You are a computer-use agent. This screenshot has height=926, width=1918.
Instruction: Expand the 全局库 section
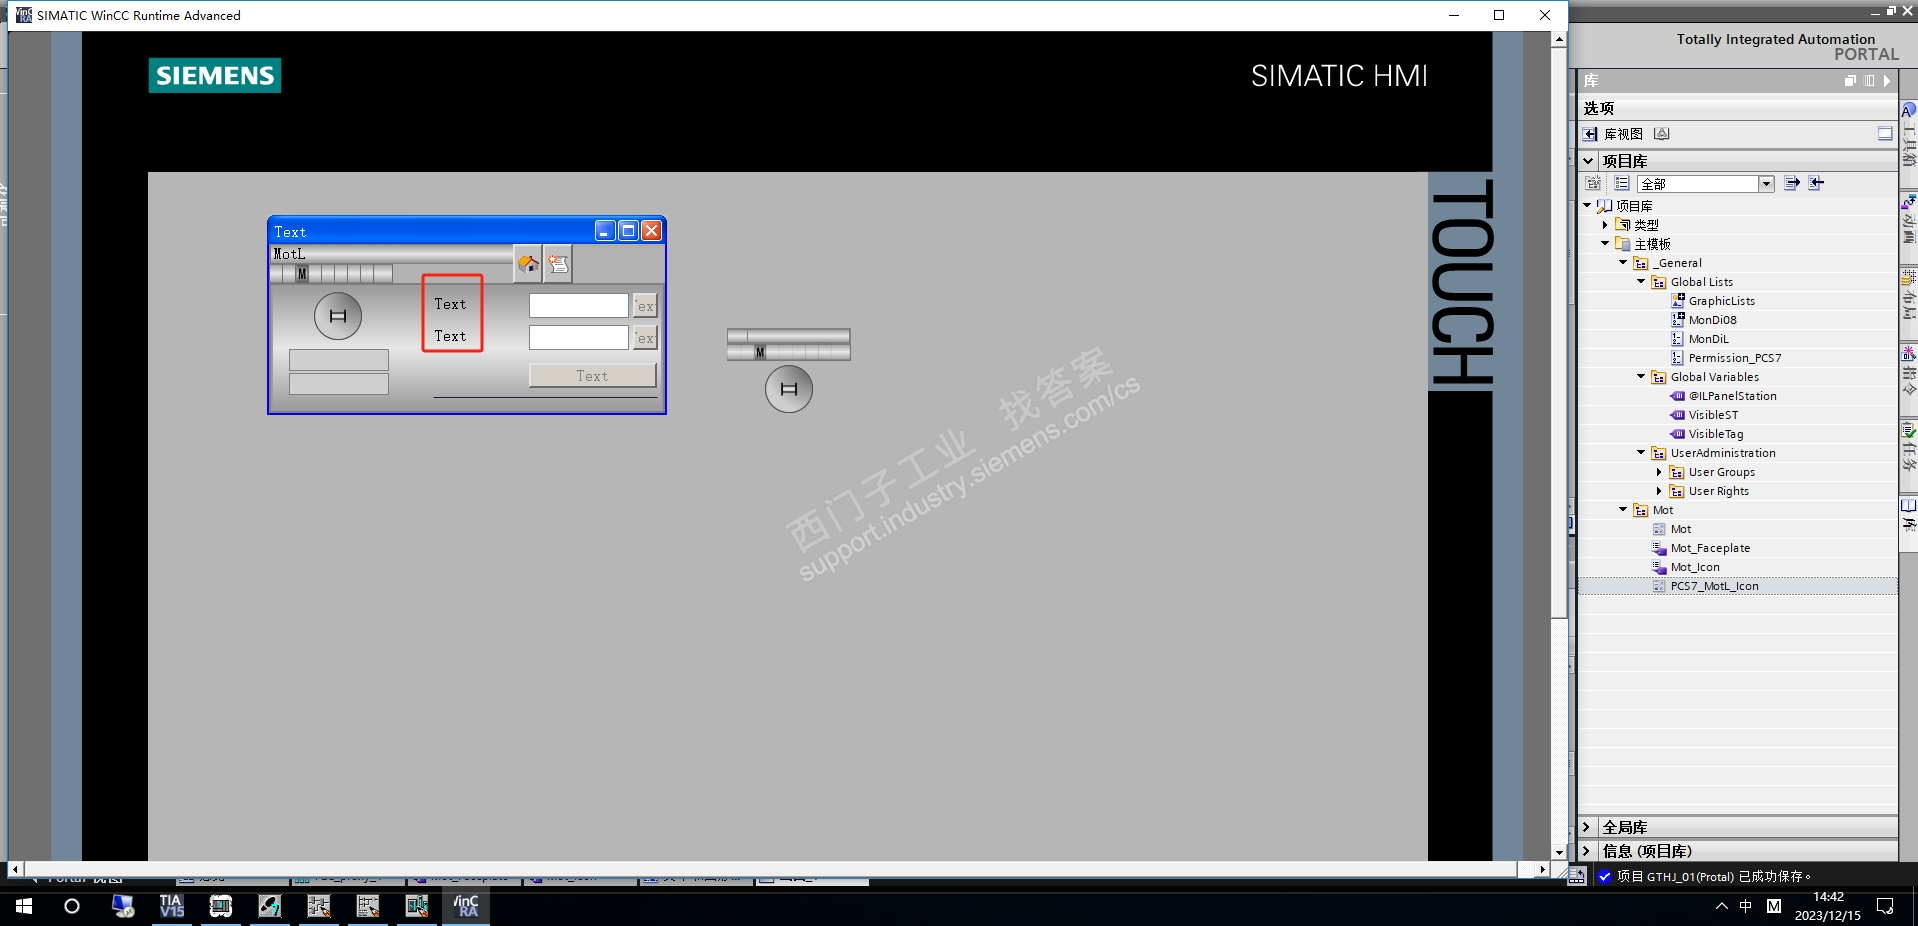(1587, 827)
